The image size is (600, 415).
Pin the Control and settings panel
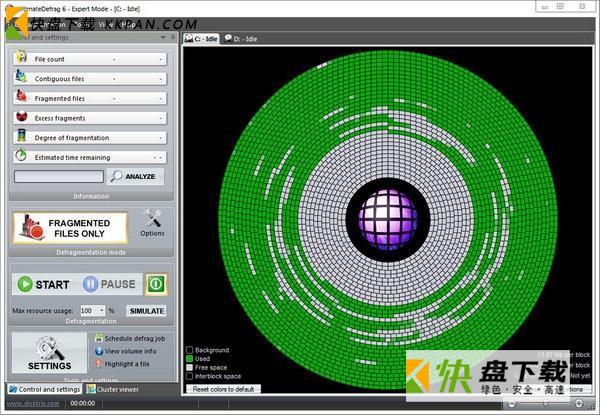coord(173,37)
